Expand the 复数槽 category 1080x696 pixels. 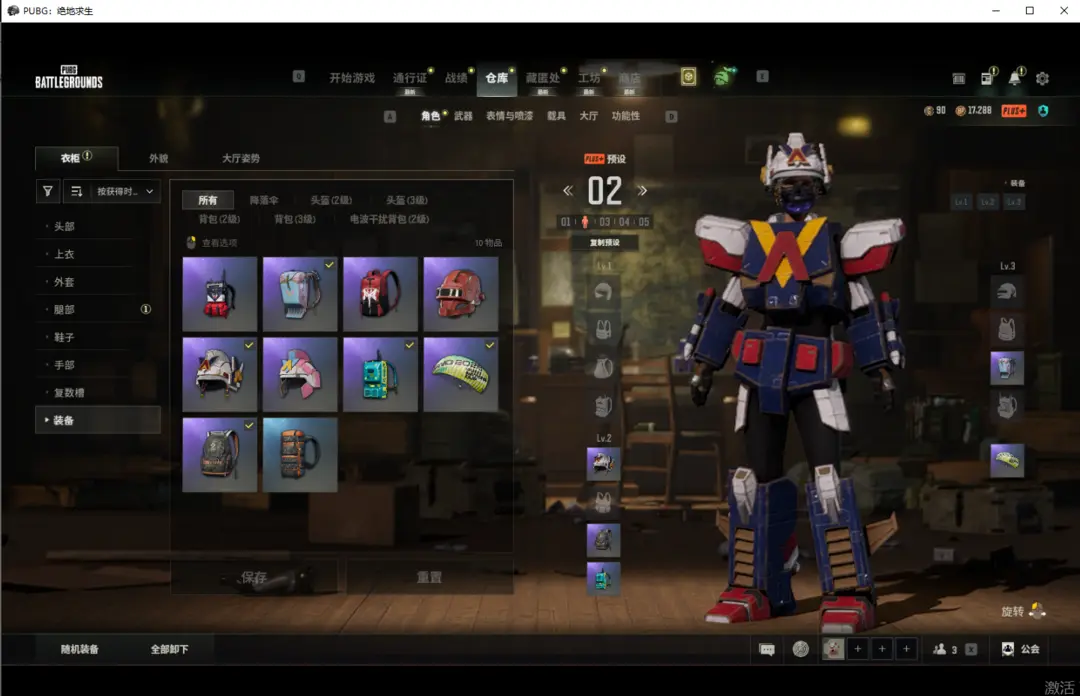(x=98, y=392)
